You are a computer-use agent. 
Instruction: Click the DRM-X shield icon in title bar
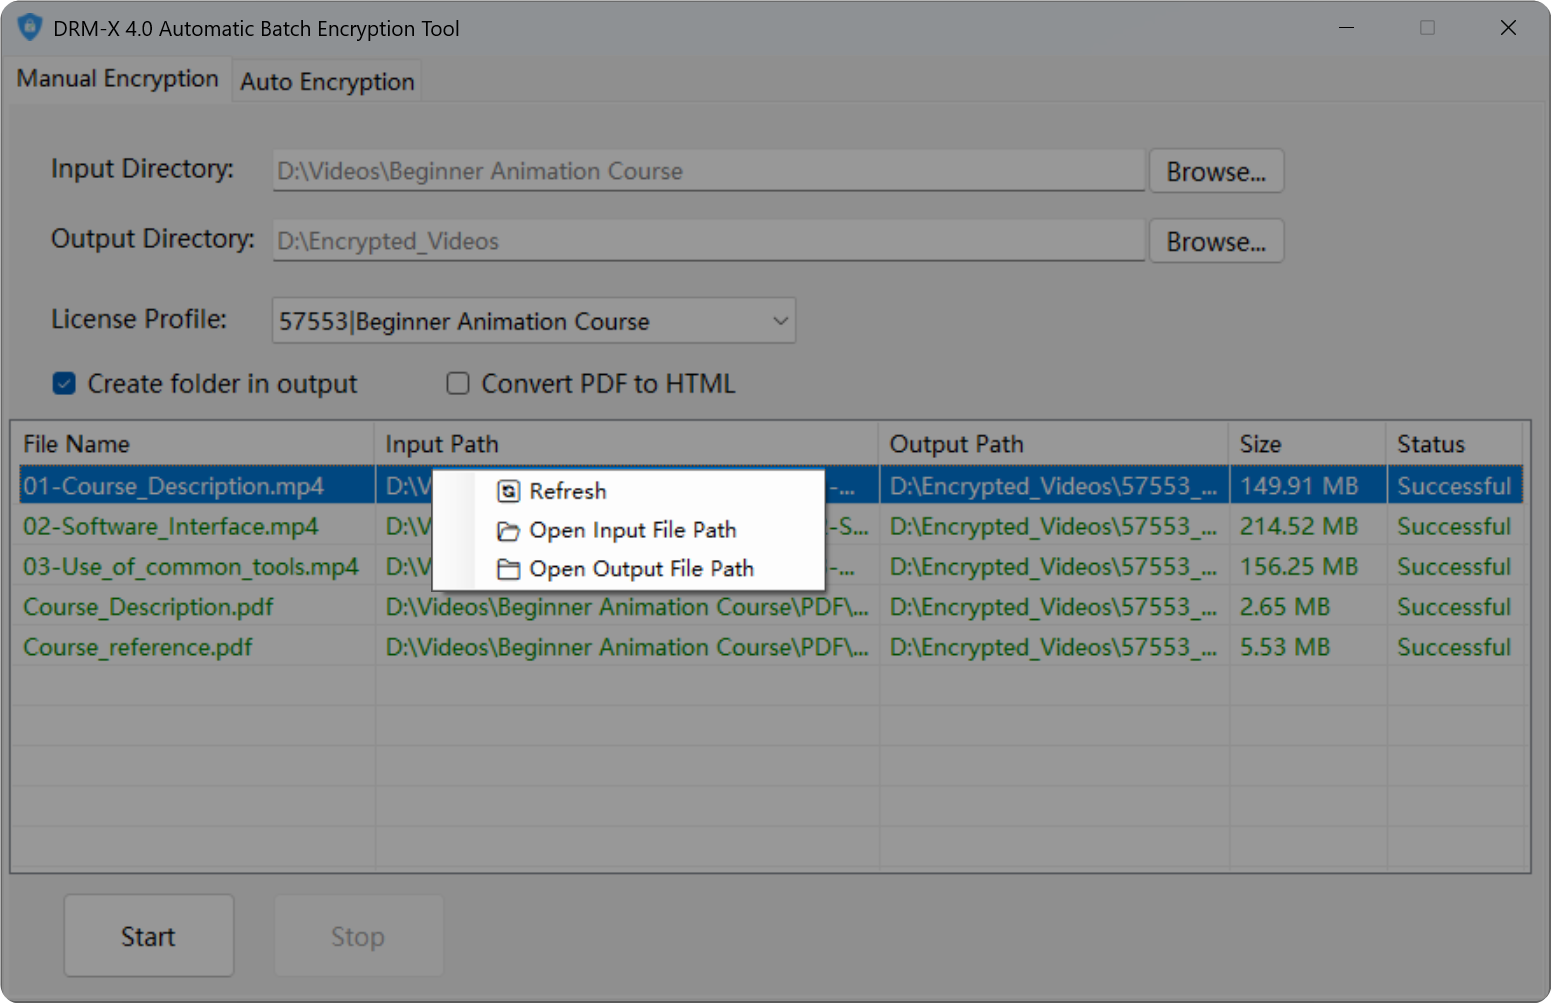(x=30, y=27)
